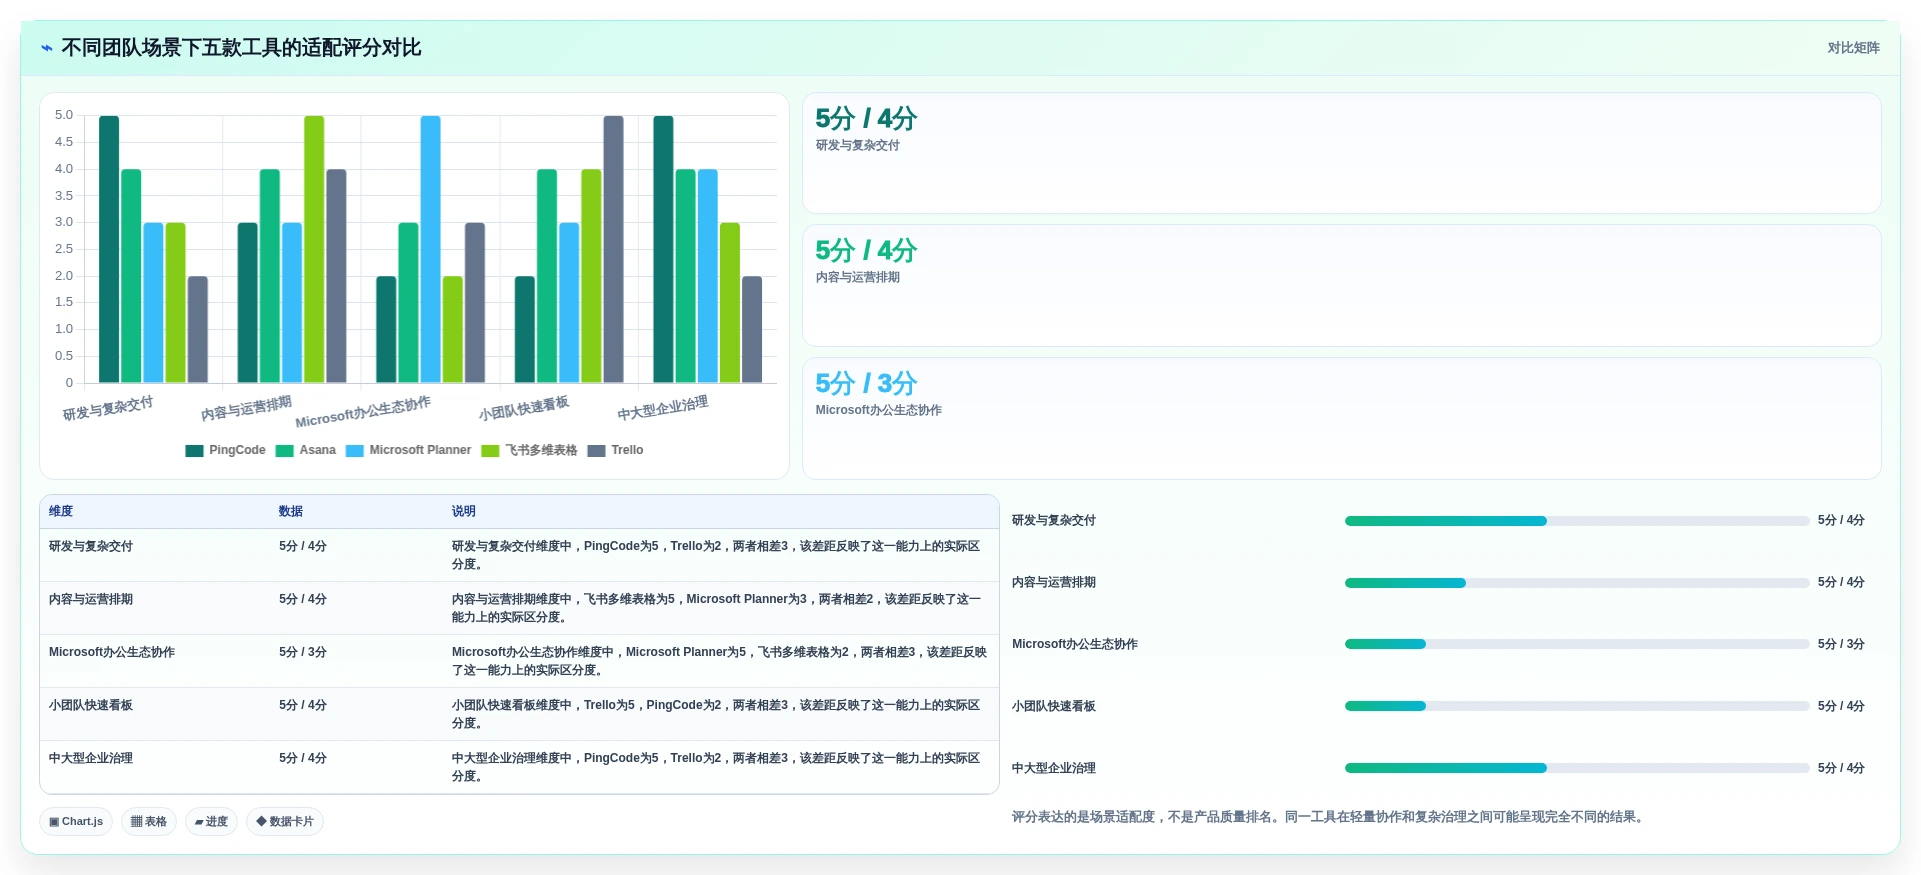1921x875 pixels.
Task: Toggle the PingCode legend swatch
Action: pos(194,451)
